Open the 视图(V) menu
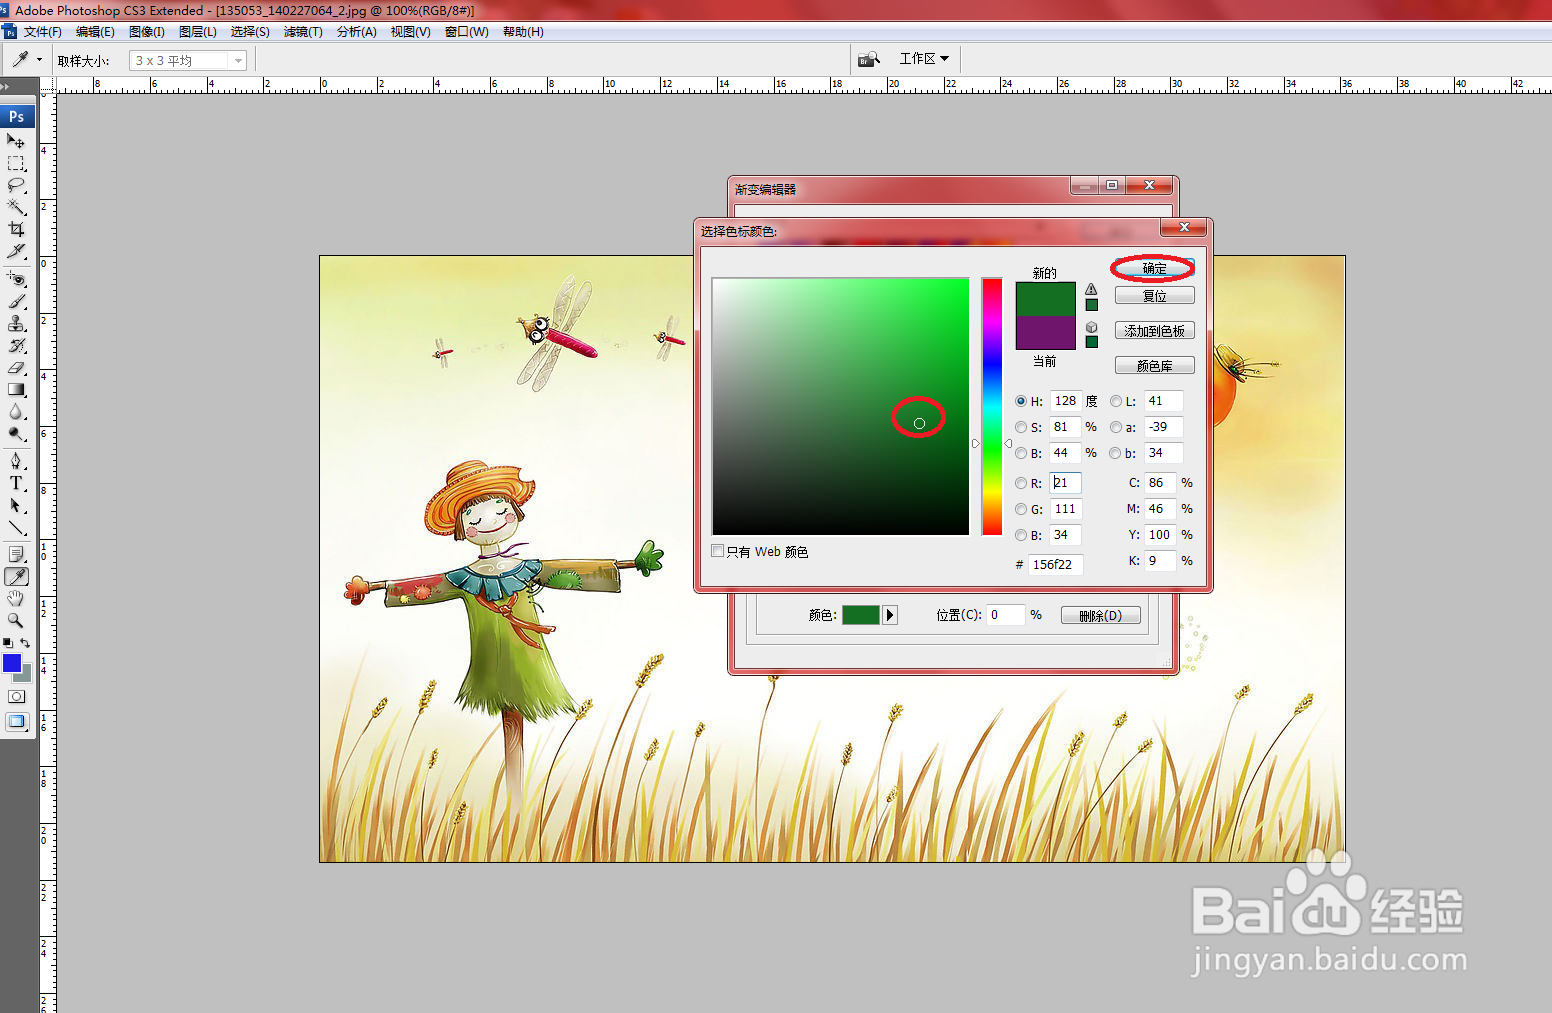 click(x=410, y=32)
